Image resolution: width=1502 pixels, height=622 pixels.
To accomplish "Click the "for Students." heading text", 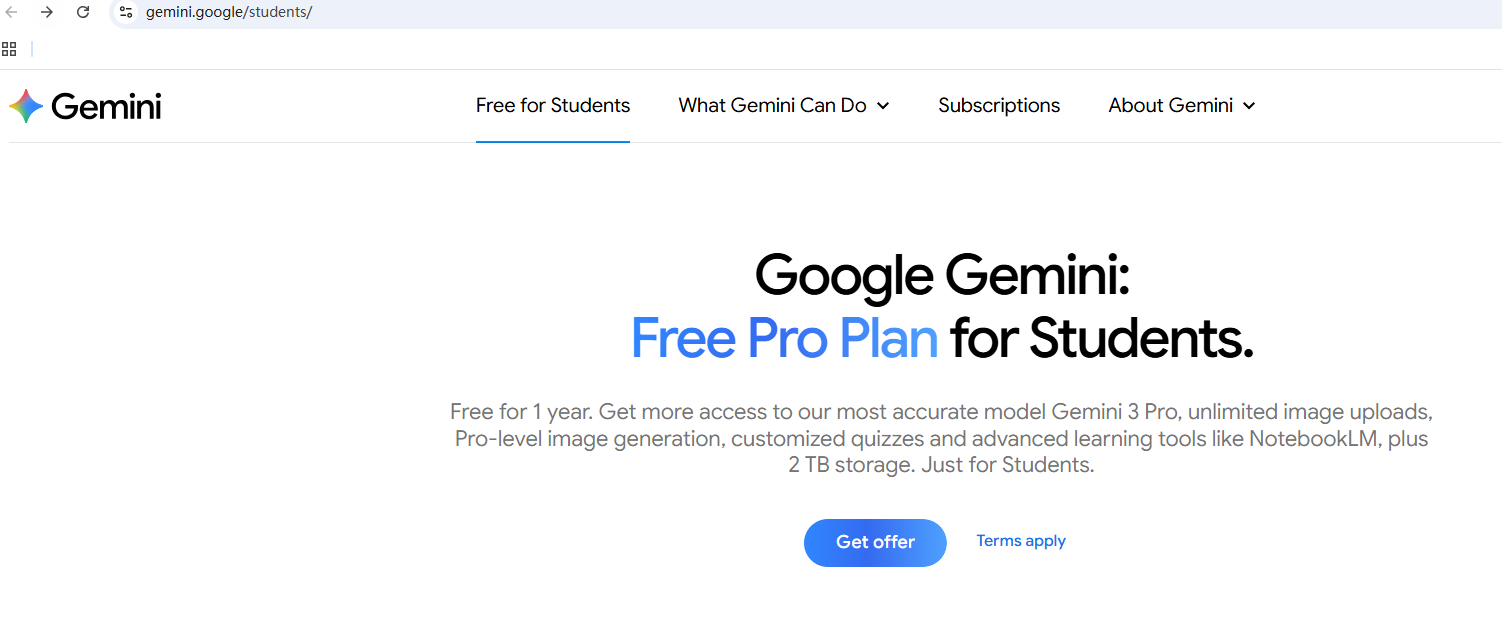I will (x=1101, y=338).
